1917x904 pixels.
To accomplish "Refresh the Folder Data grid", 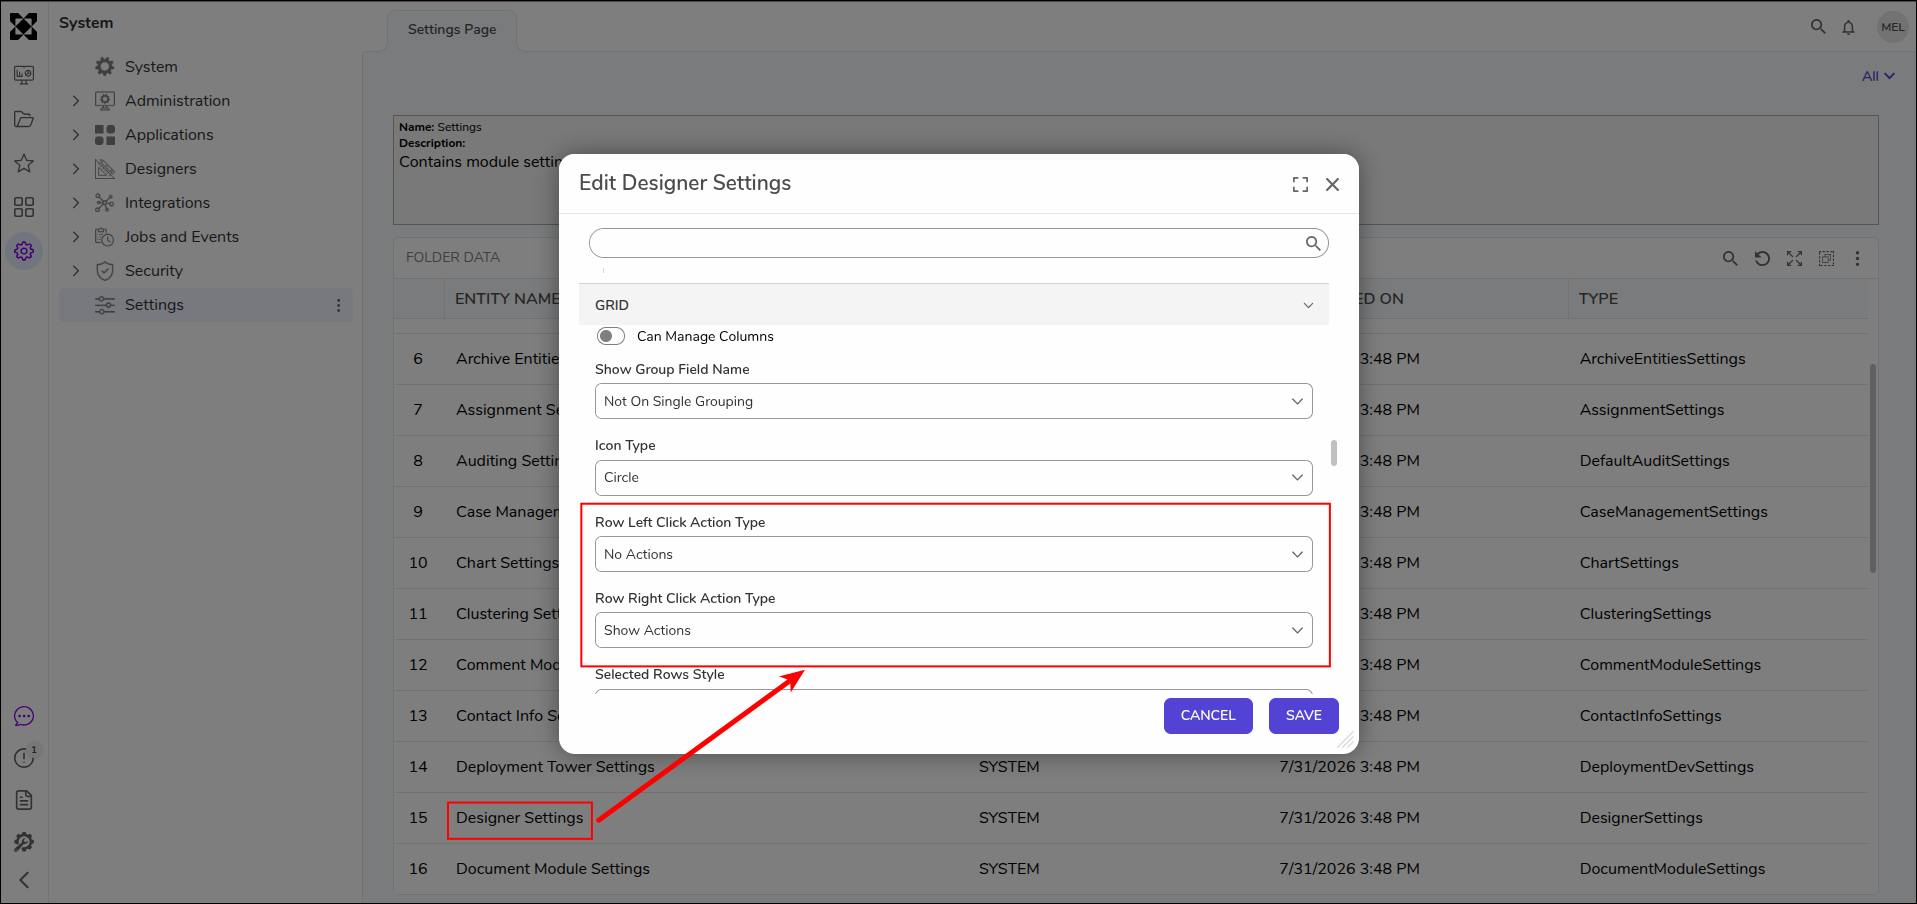I will 1762,258.
